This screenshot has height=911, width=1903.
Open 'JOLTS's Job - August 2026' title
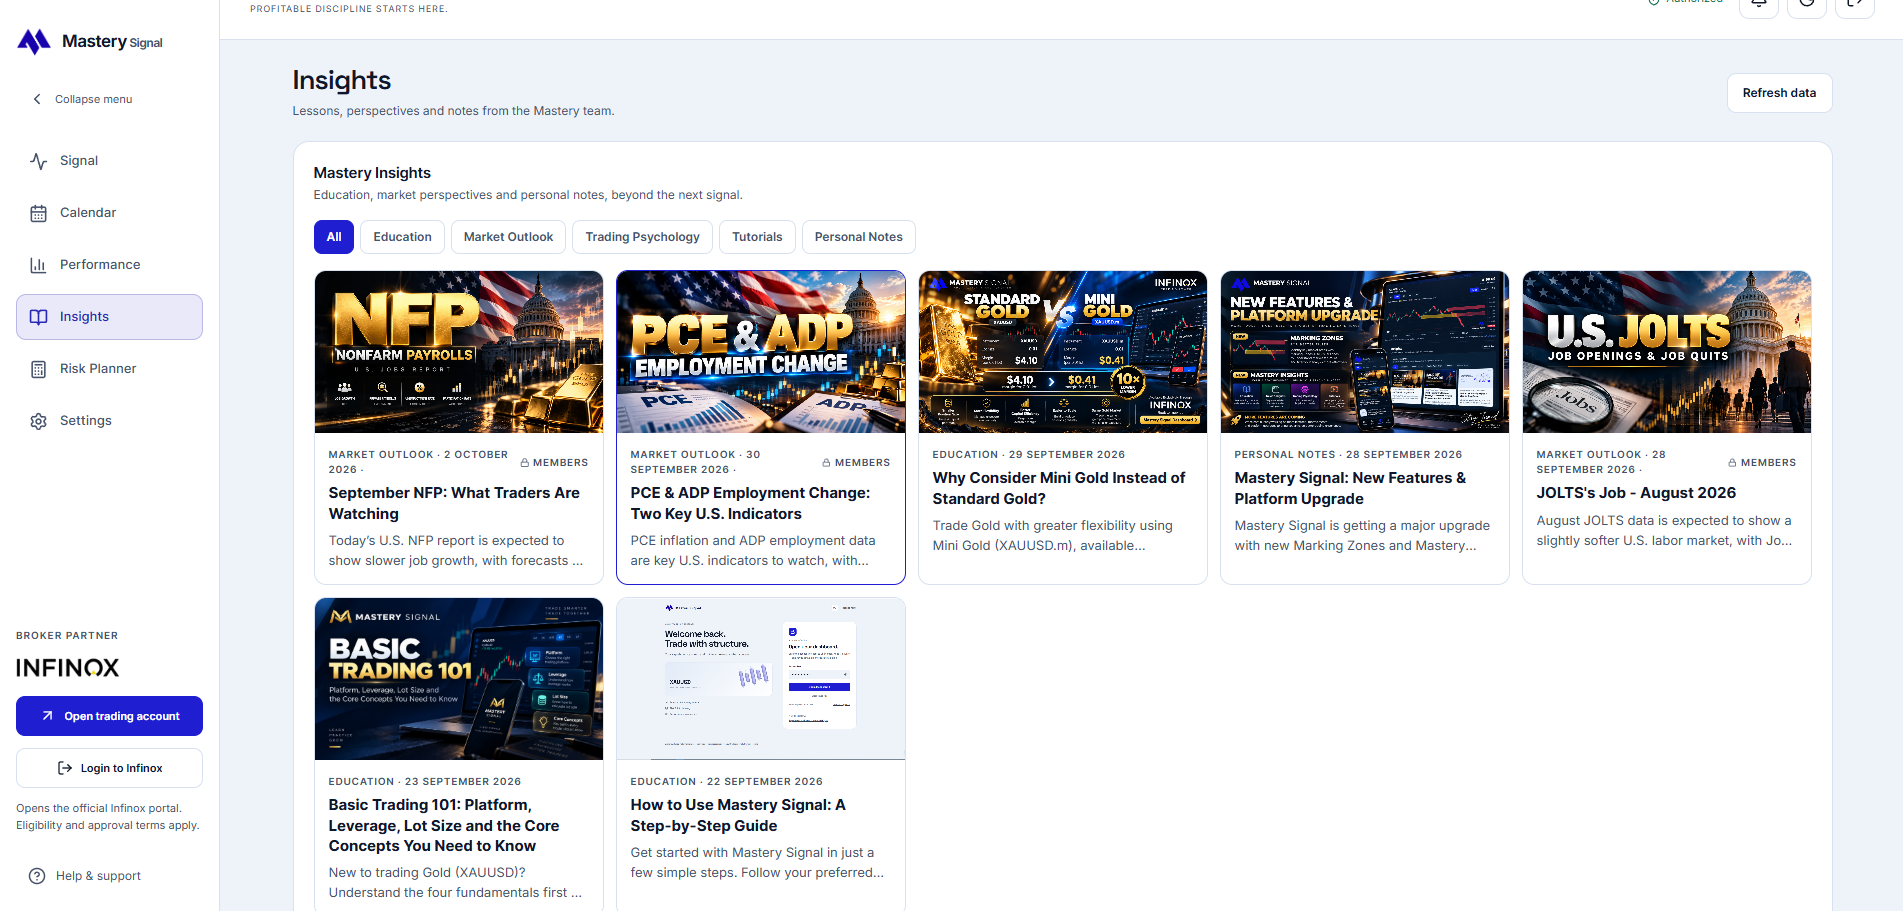click(1636, 493)
